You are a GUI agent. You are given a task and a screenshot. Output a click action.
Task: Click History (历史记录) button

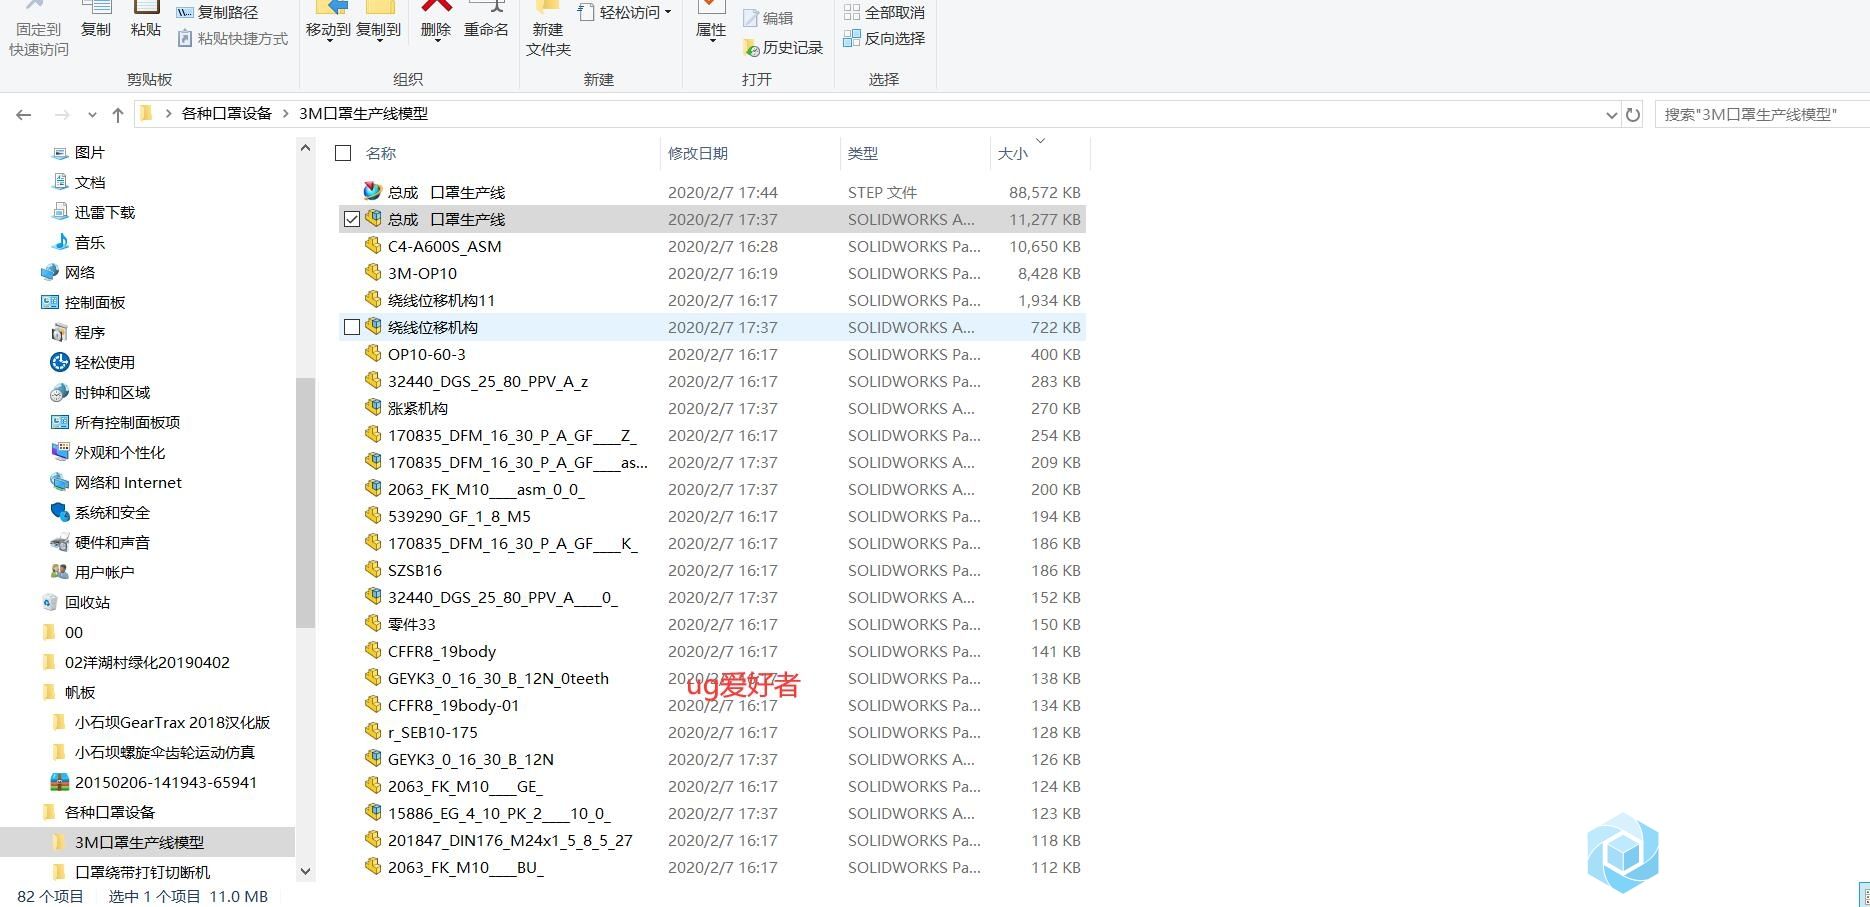783,47
